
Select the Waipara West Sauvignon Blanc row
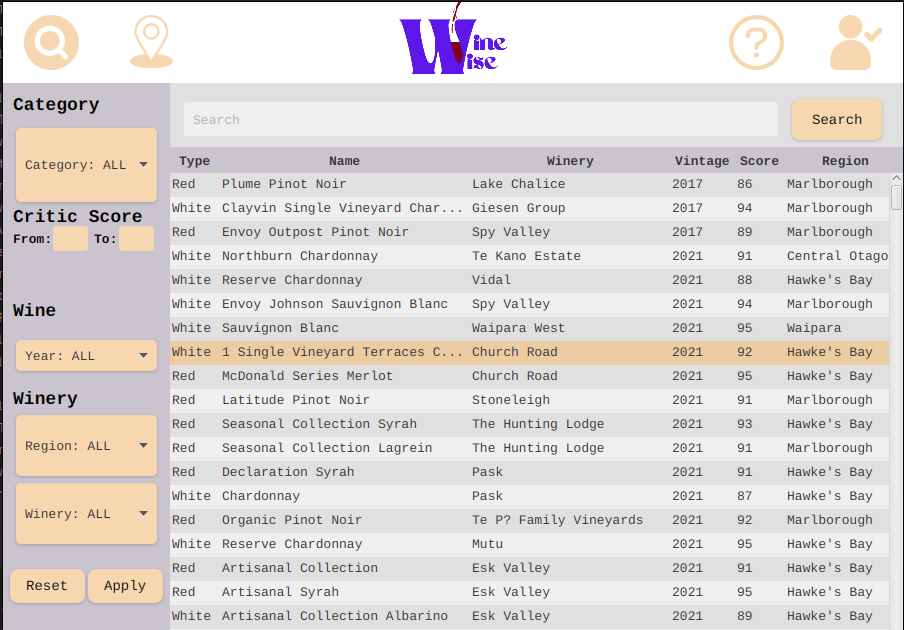tap(529, 328)
